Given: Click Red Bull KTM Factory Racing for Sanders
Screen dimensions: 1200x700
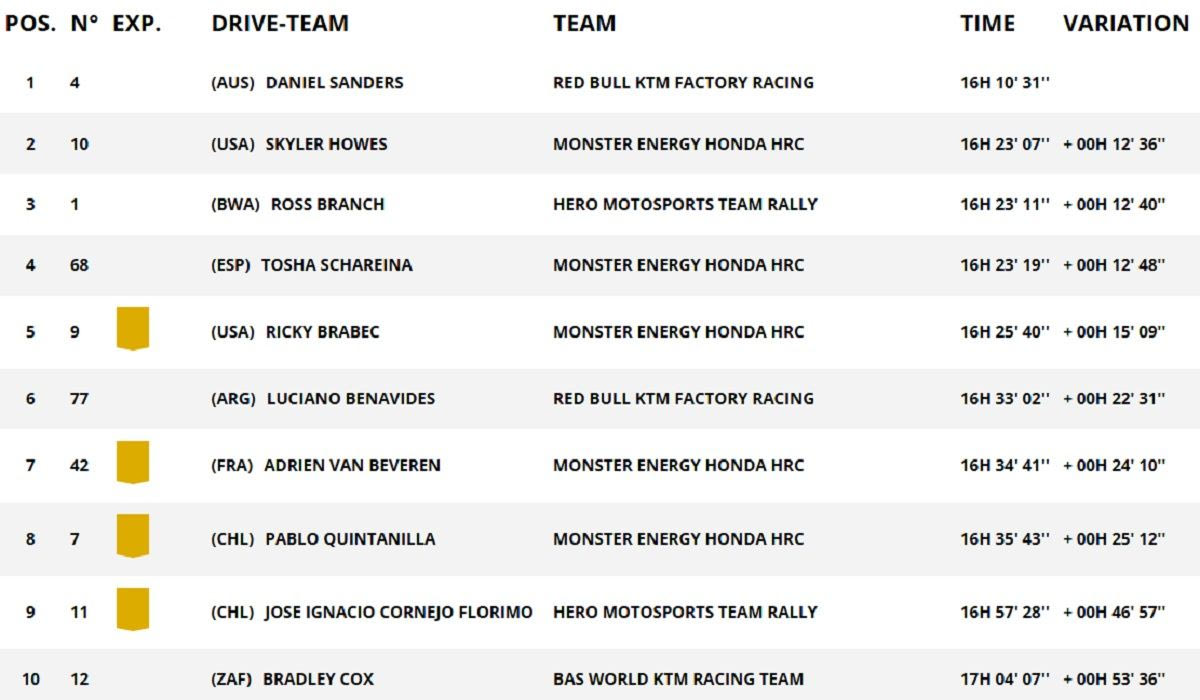Looking at the screenshot, I should click(x=683, y=83).
